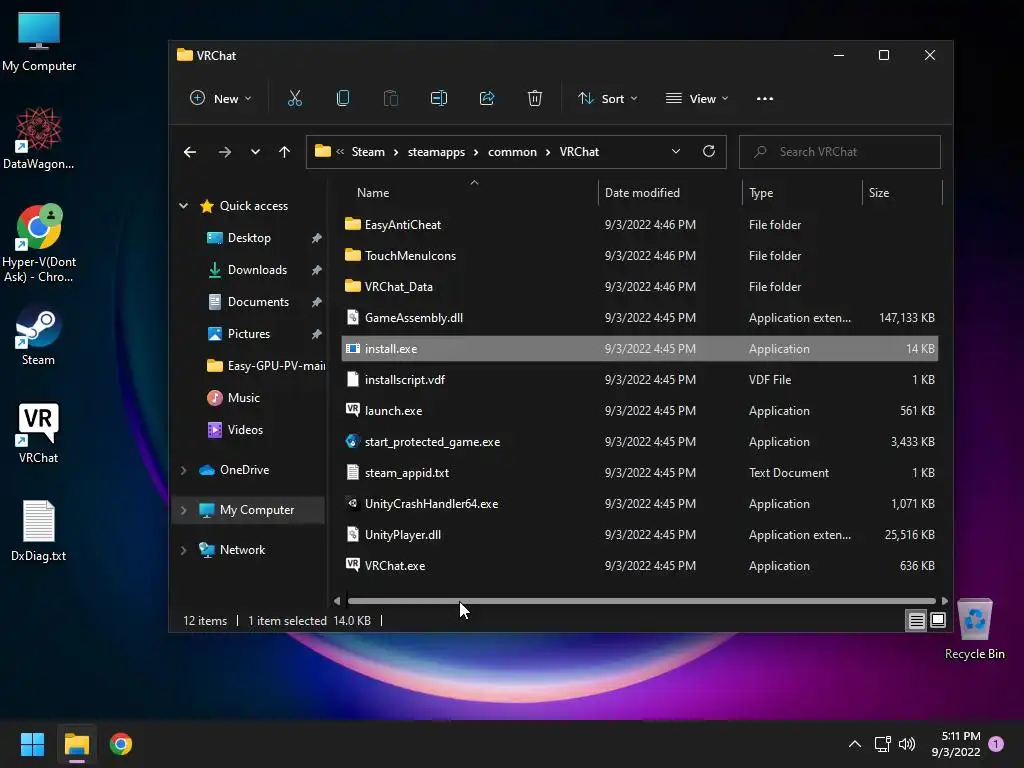Image resolution: width=1024 pixels, height=768 pixels.
Task: Select the Recycle Bin icon
Action: 974,629
